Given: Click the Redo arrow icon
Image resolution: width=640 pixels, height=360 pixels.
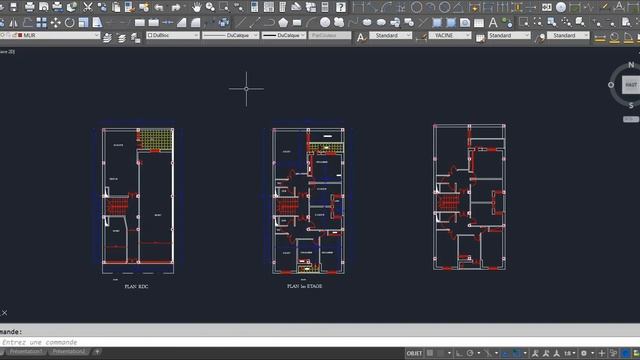Looking at the screenshot, I should coord(176,7).
